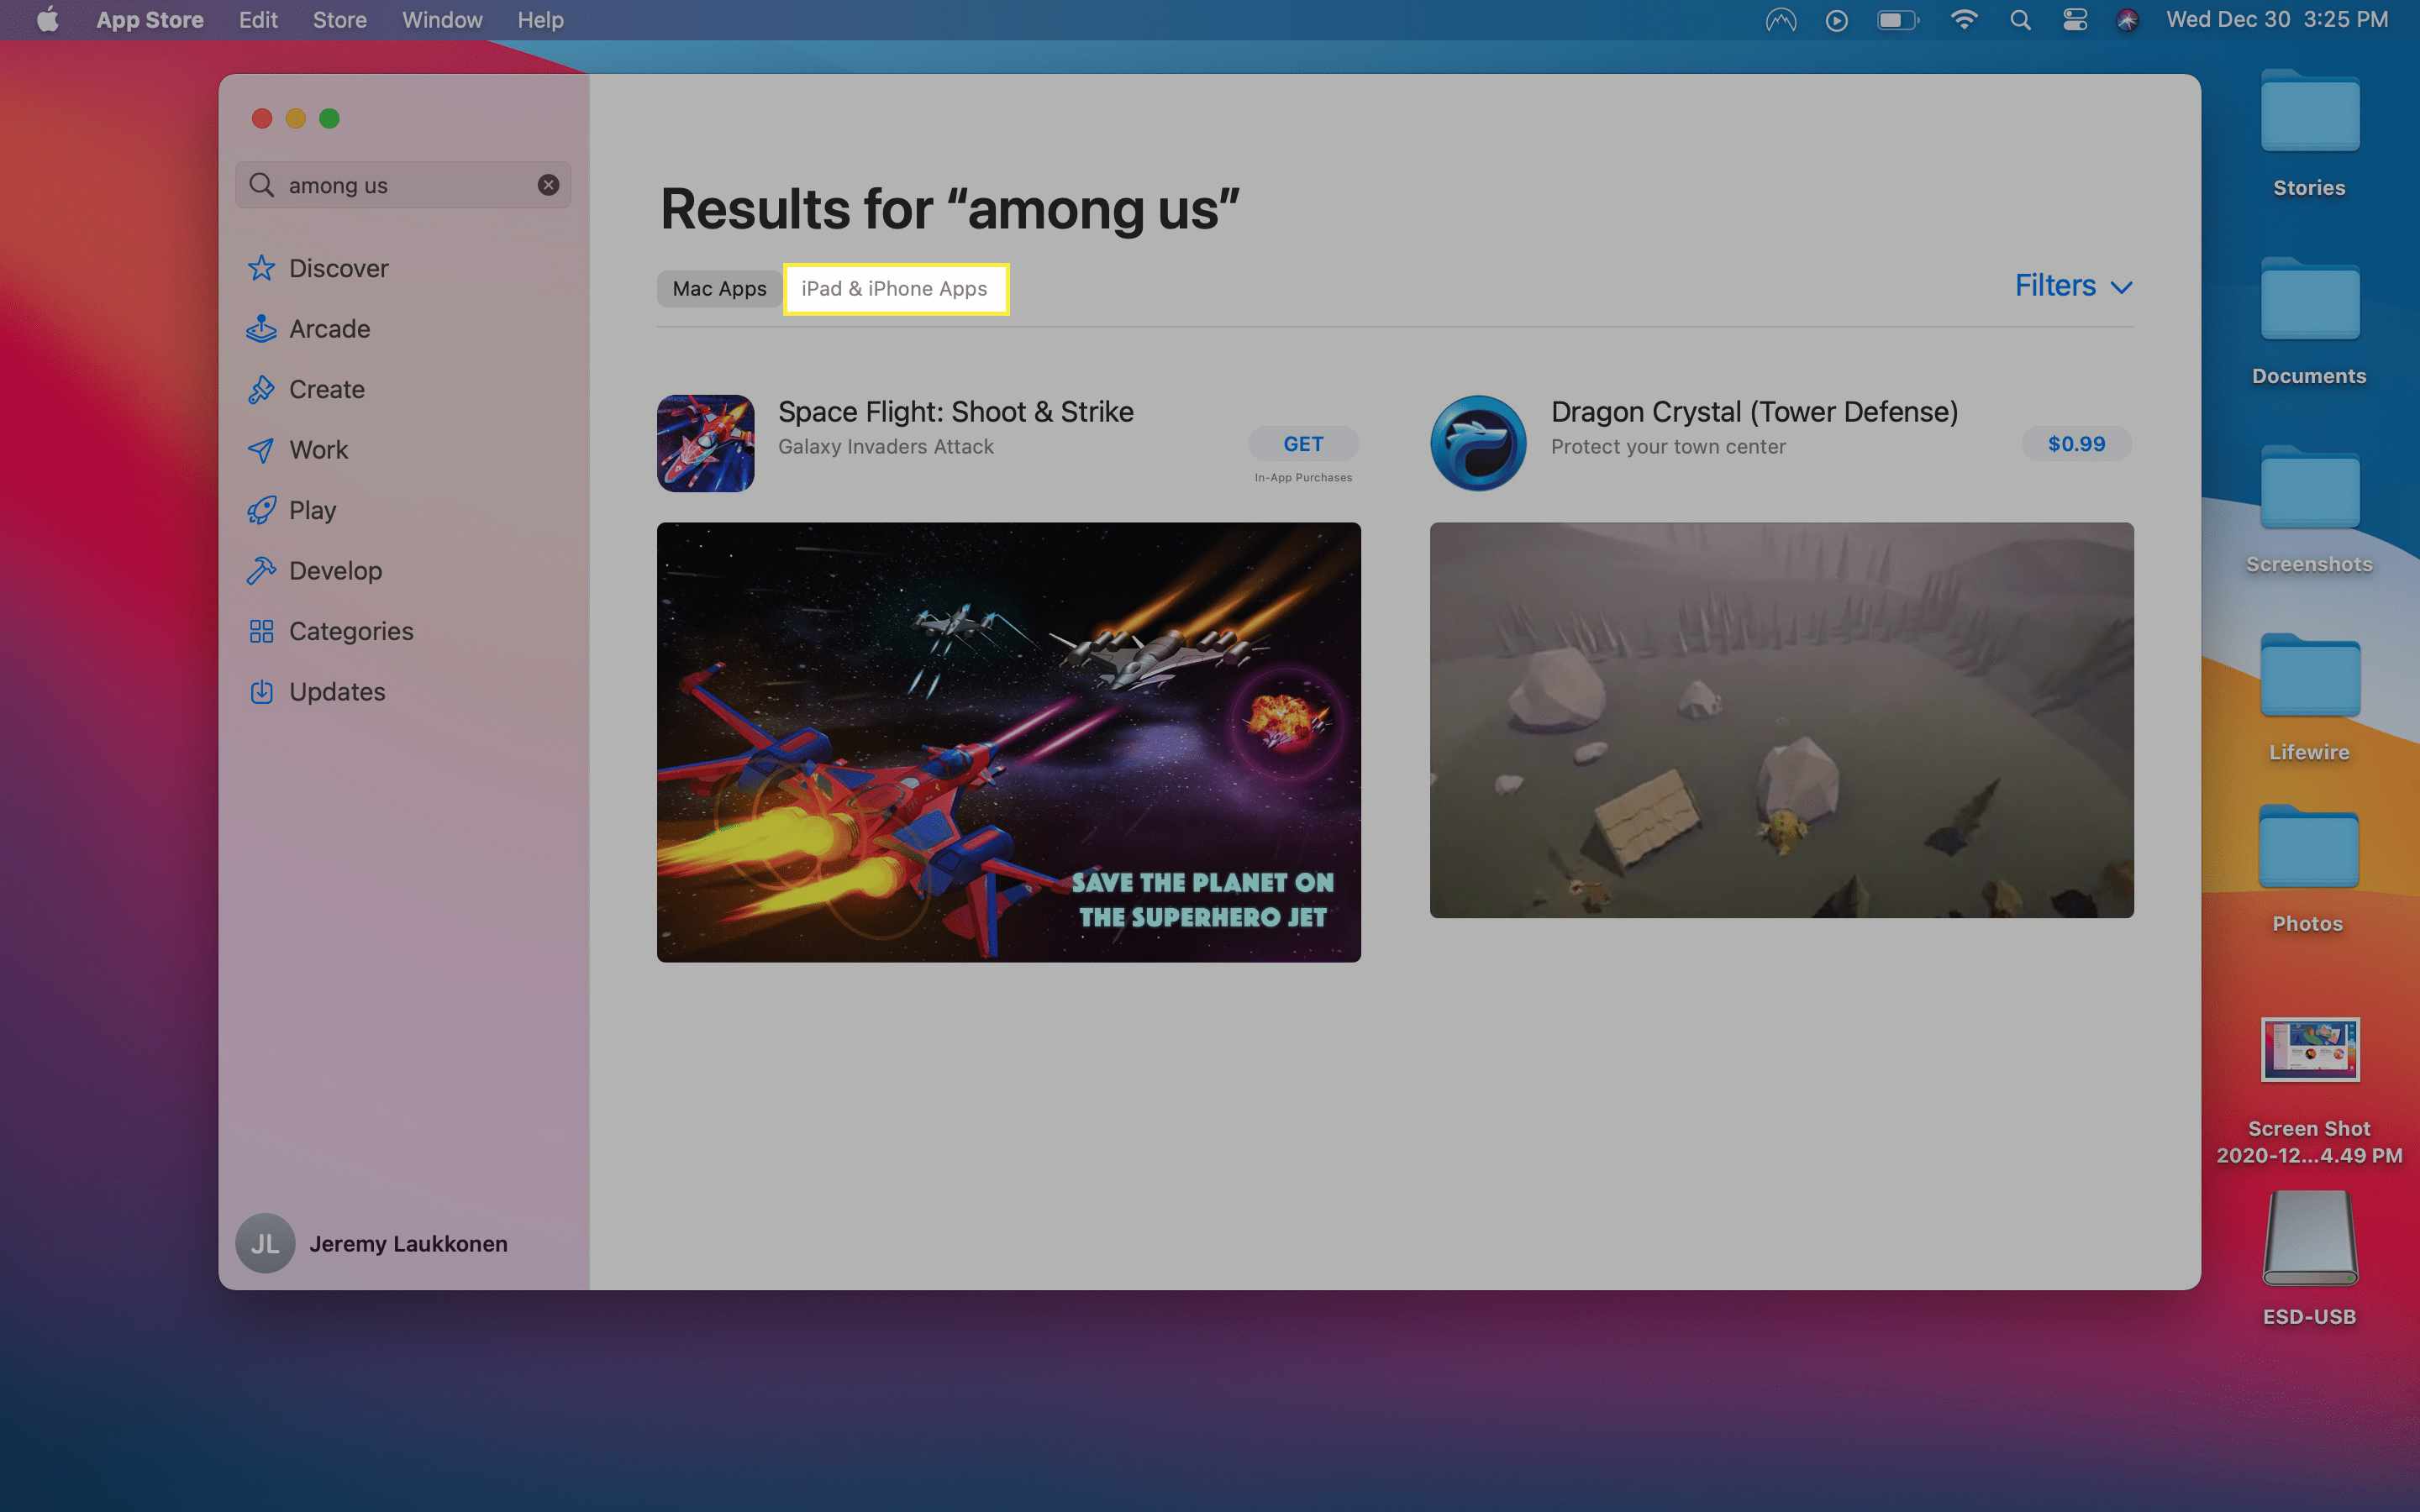Screen dimensions: 2420x1512
Task: Open the Help menu
Action: pyautogui.click(x=540, y=20)
